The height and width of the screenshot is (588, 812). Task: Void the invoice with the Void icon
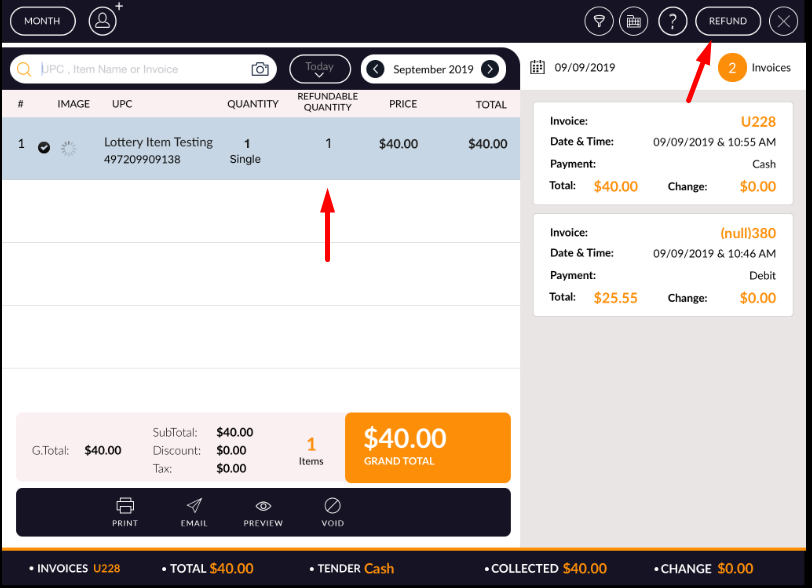(x=333, y=511)
